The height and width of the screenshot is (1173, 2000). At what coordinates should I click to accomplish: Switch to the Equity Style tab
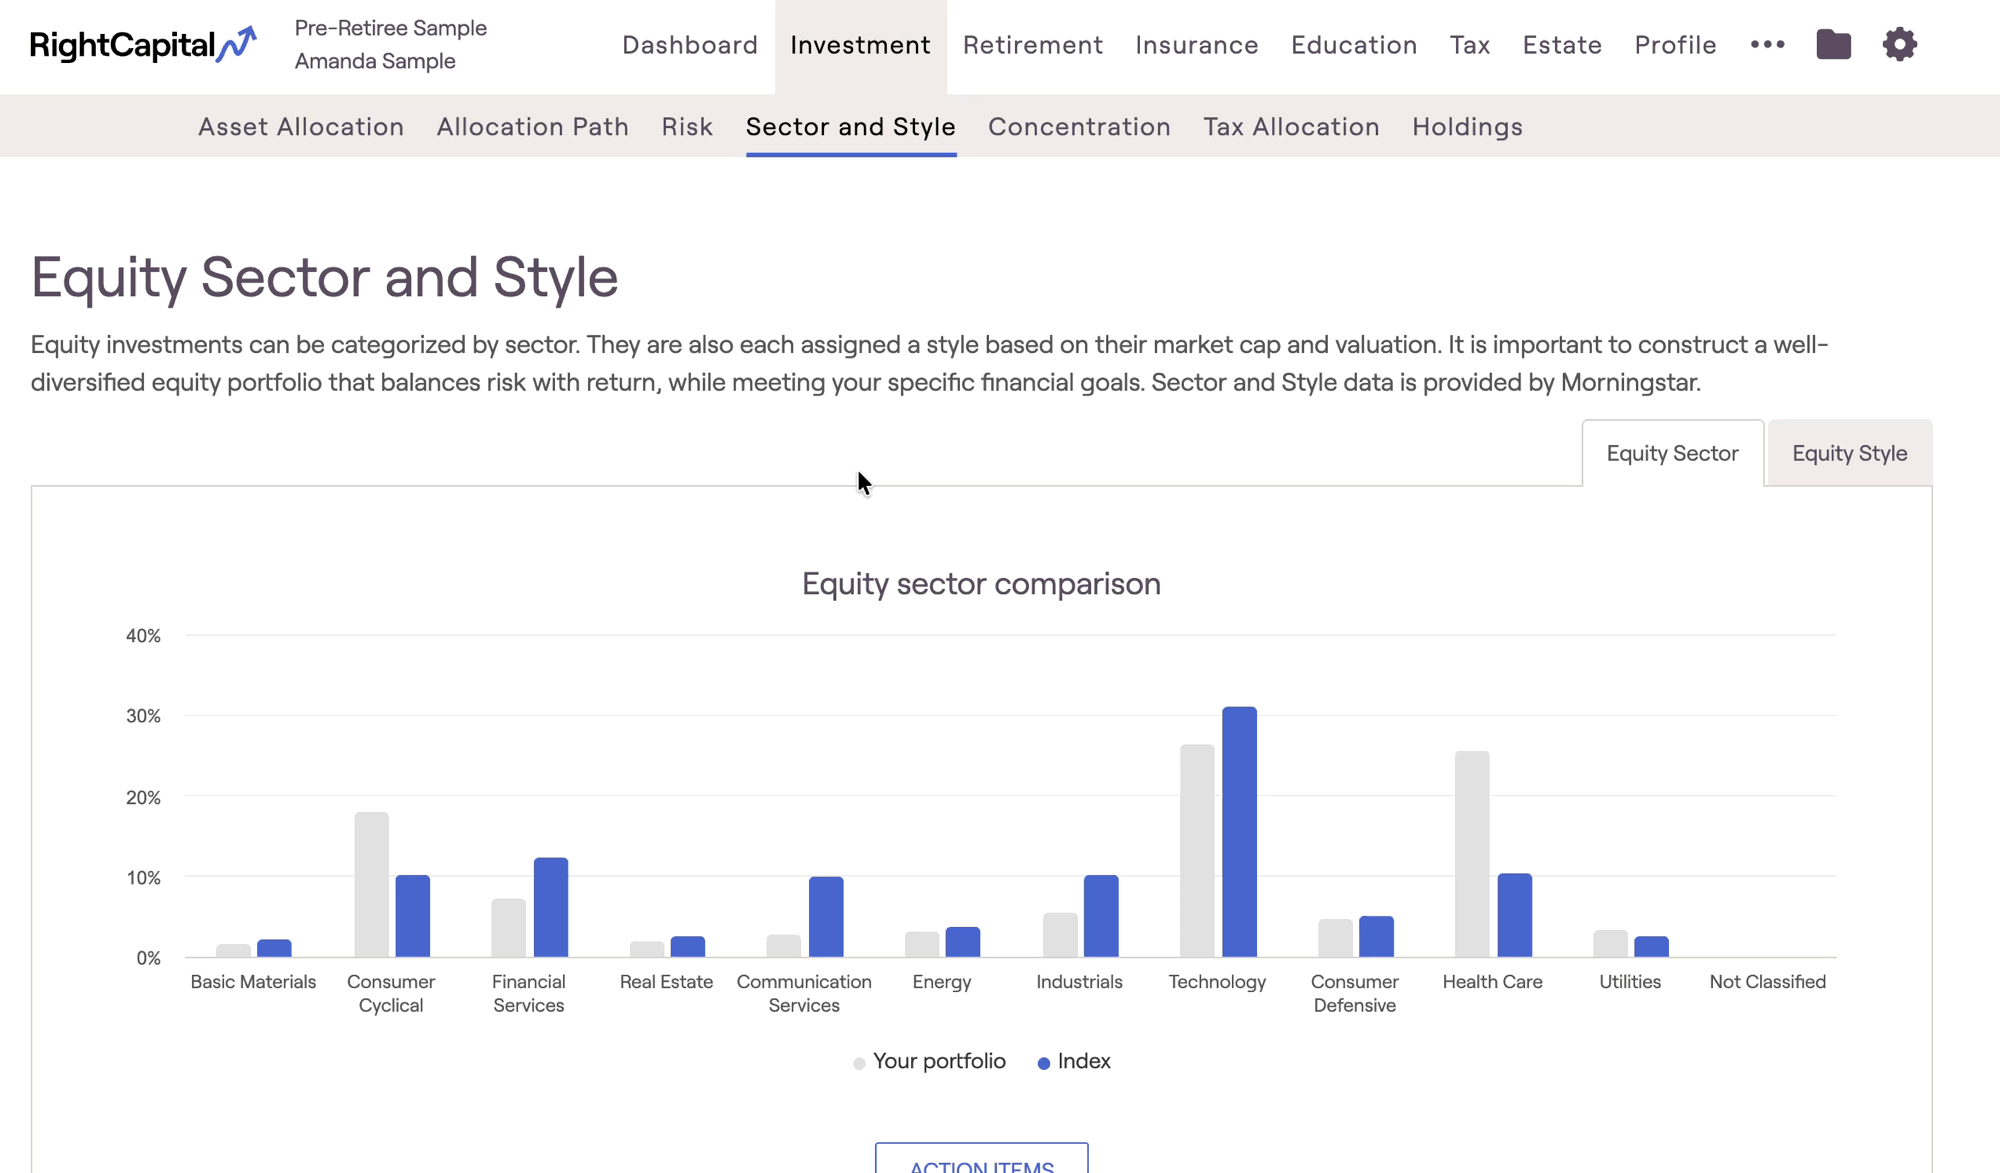pos(1849,453)
